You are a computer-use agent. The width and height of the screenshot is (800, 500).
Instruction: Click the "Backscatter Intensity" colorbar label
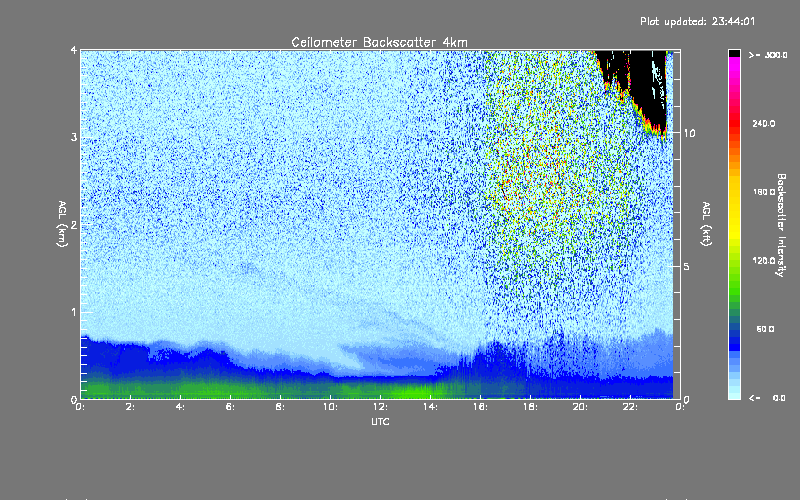pyautogui.click(x=781, y=225)
